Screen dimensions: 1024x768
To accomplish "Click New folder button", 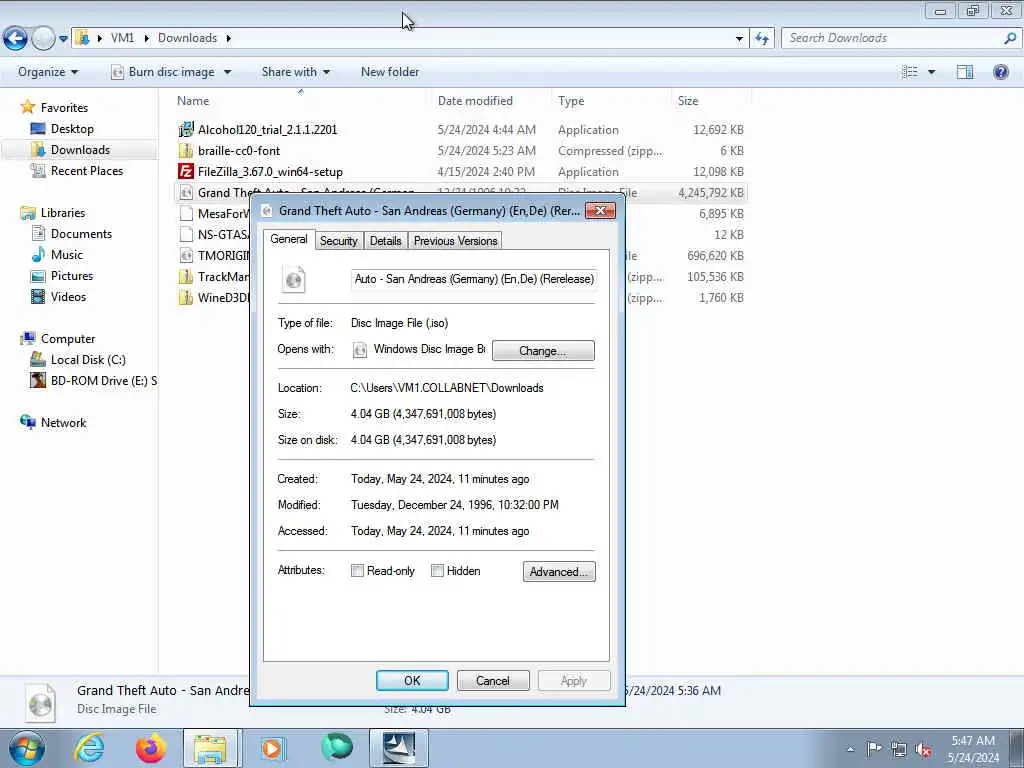I will (x=390, y=72).
